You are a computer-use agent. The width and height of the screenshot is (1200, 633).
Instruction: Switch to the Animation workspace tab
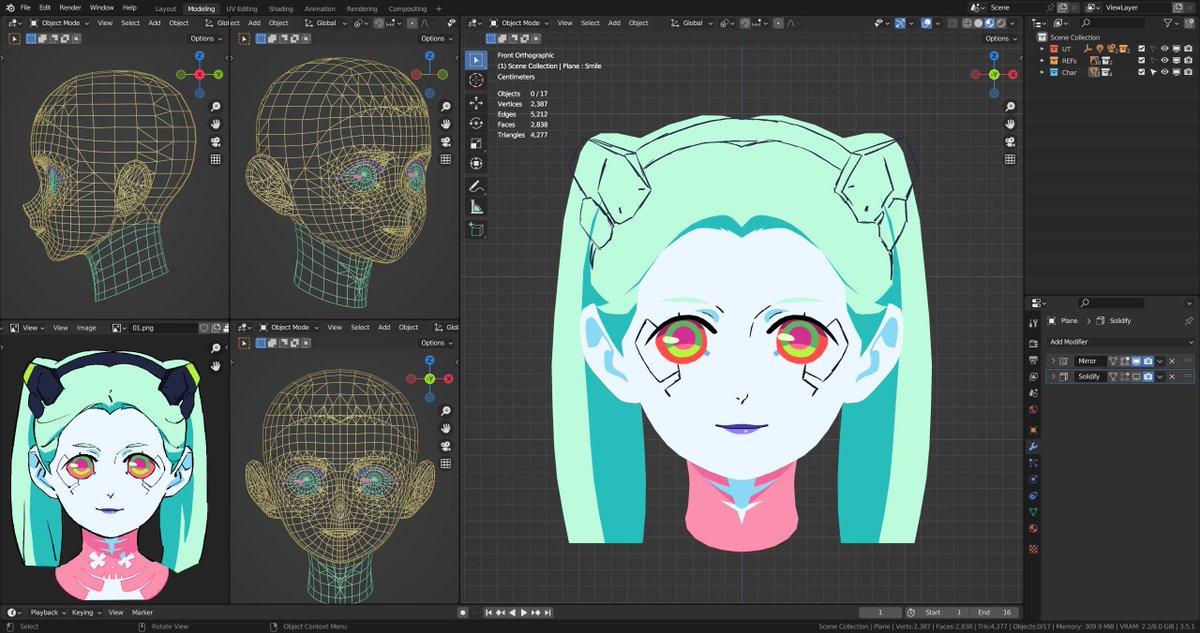coord(319,9)
